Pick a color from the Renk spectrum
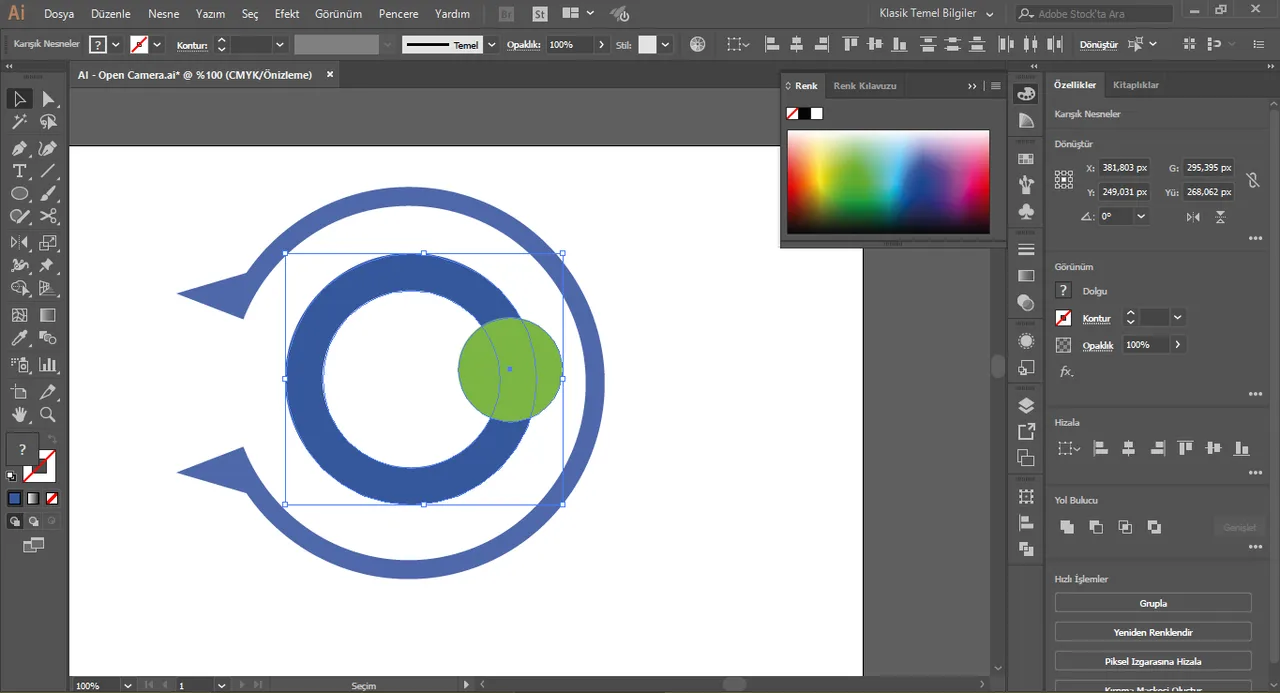Image resolution: width=1280 pixels, height=693 pixels. pyautogui.click(x=888, y=182)
